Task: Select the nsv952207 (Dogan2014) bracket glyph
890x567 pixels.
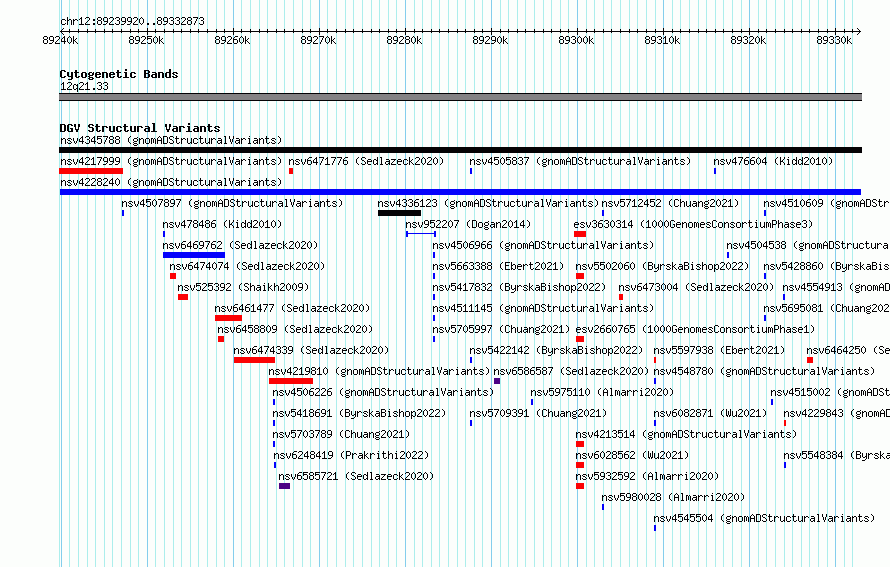Action: (421, 234)
